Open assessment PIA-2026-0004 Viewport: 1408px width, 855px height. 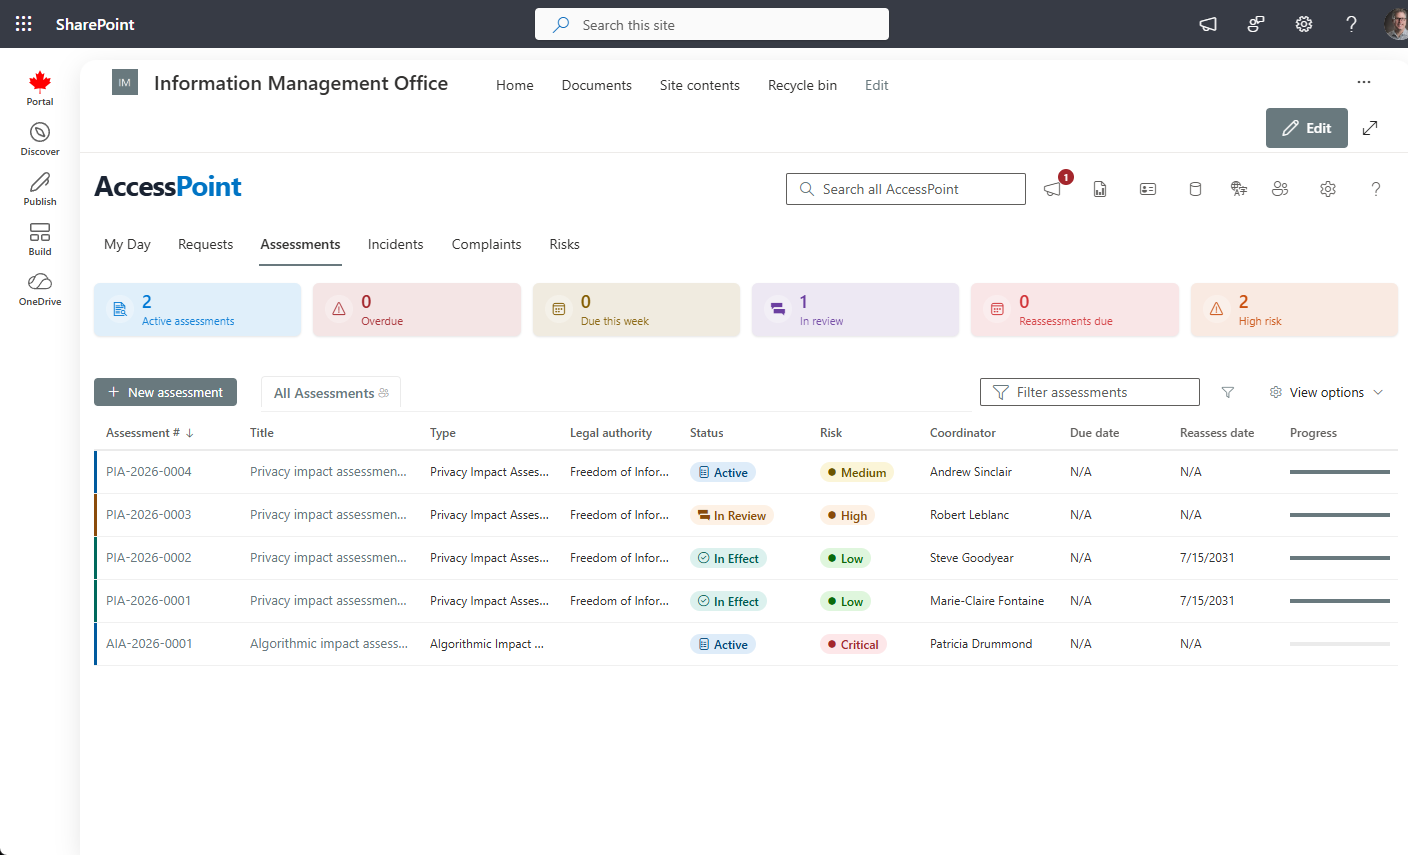(x=149, y=472)
